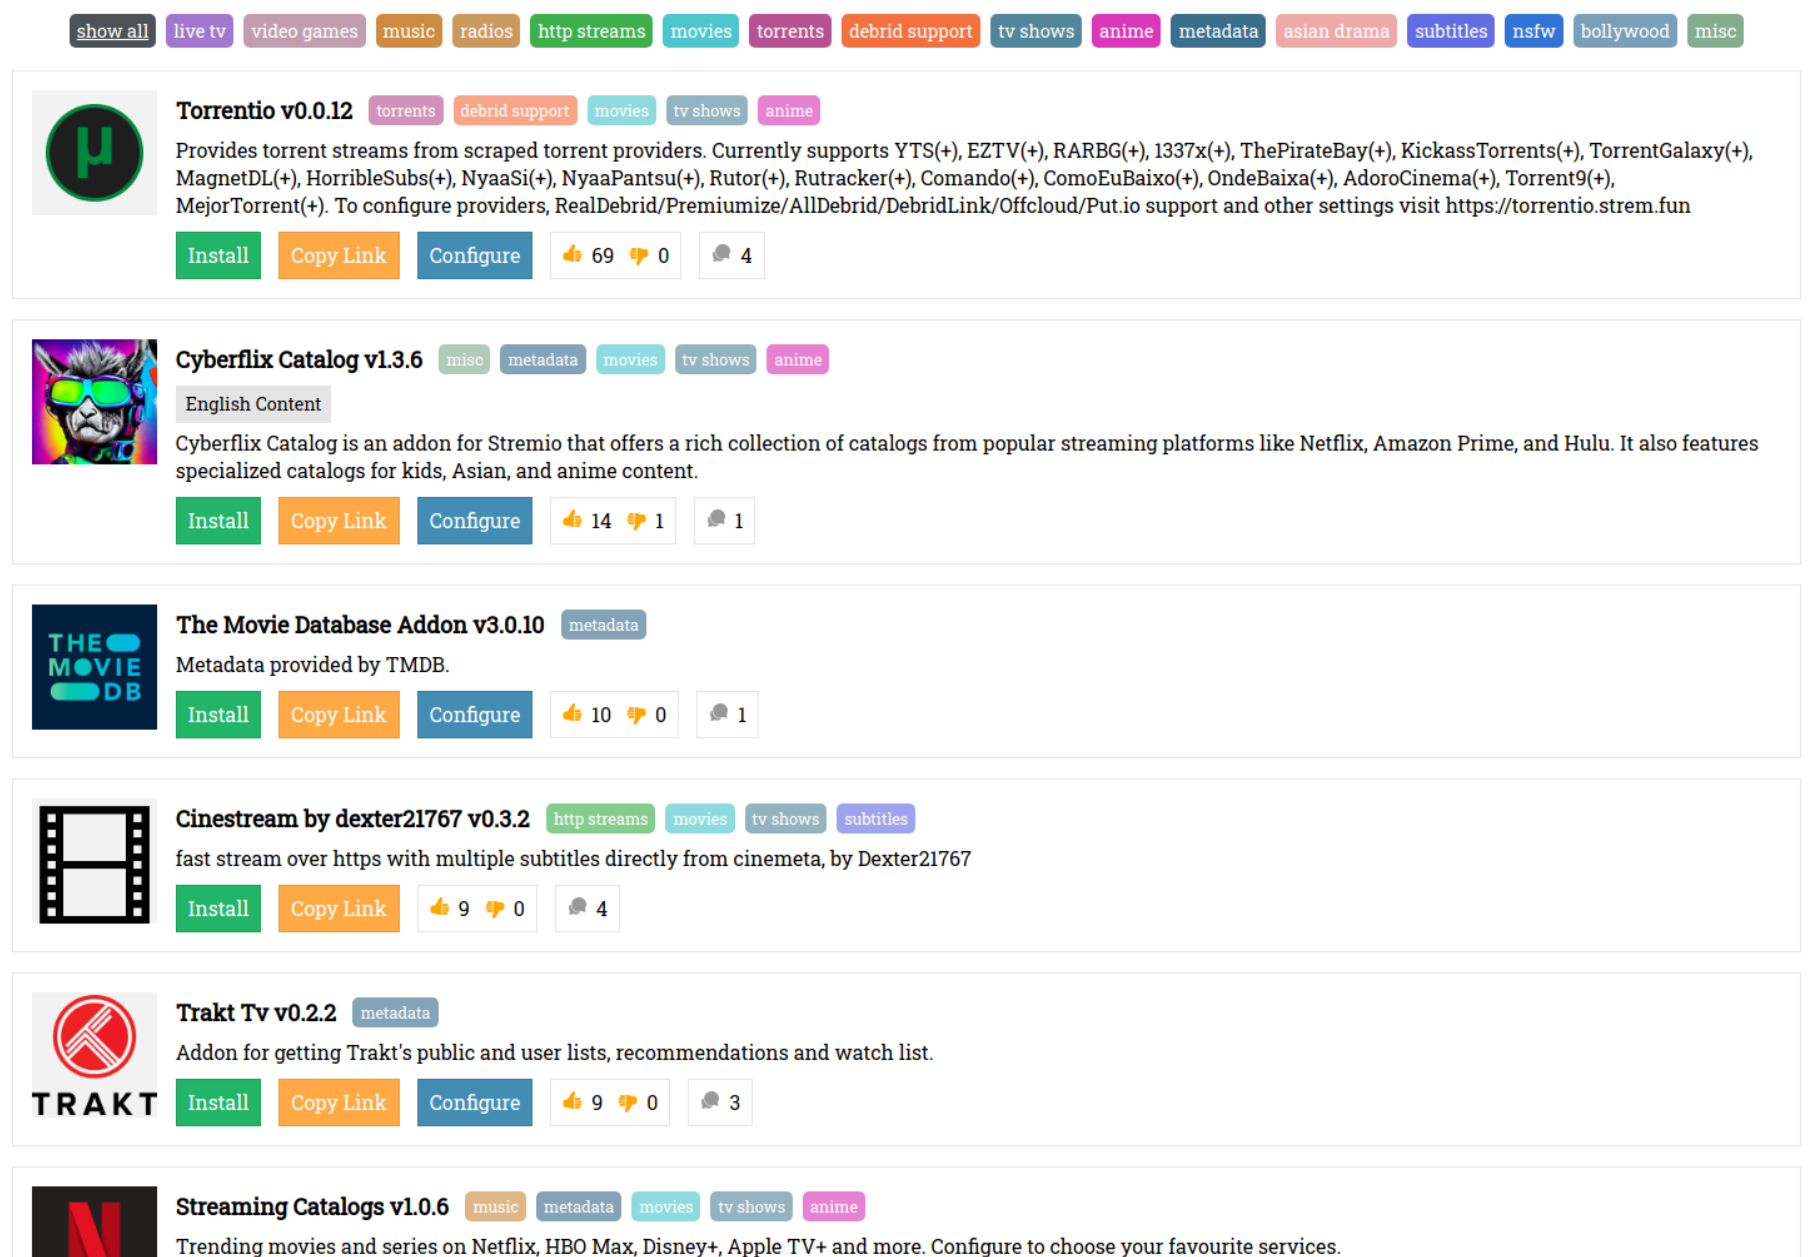Configure The Movie Database Addon
The height and width of the screenshot is (1257, 1809).
(474, 715)
